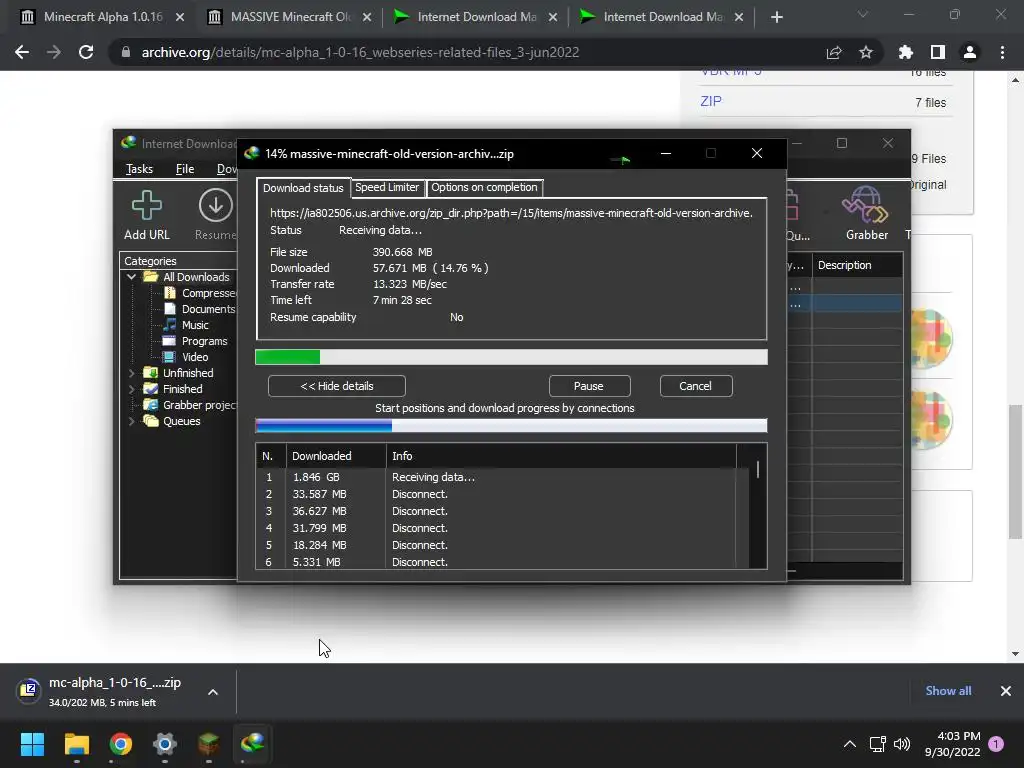Go back to previous page
Image resolution: width=1024 pixels, height=768 pixels.
coord(22,52)
